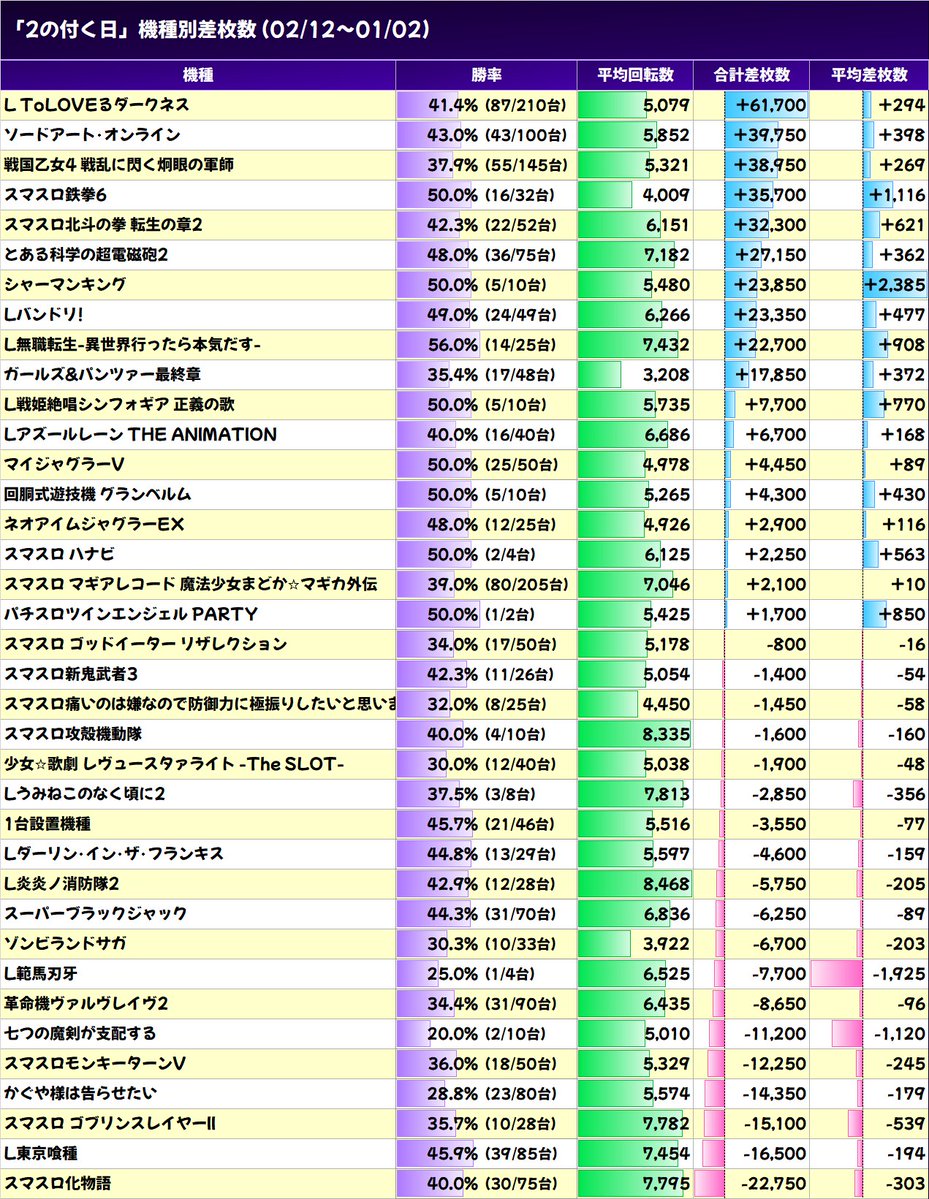Image resolution: width=929 pixels, height=1199 pixels.
Task: Select LアズールレーンTHE ANIMATION name
Action: pos(140,434)
